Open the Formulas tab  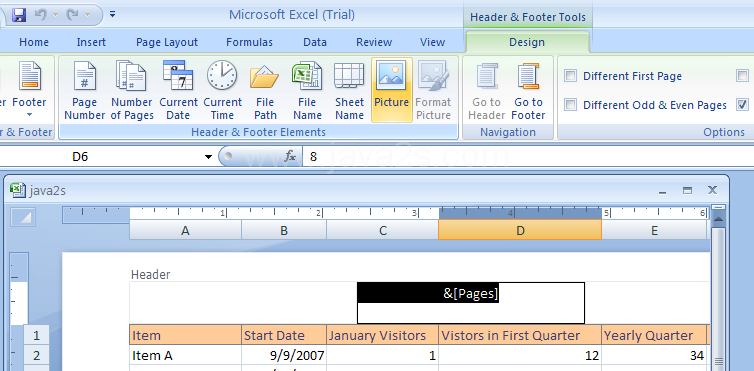coord(250,42)
